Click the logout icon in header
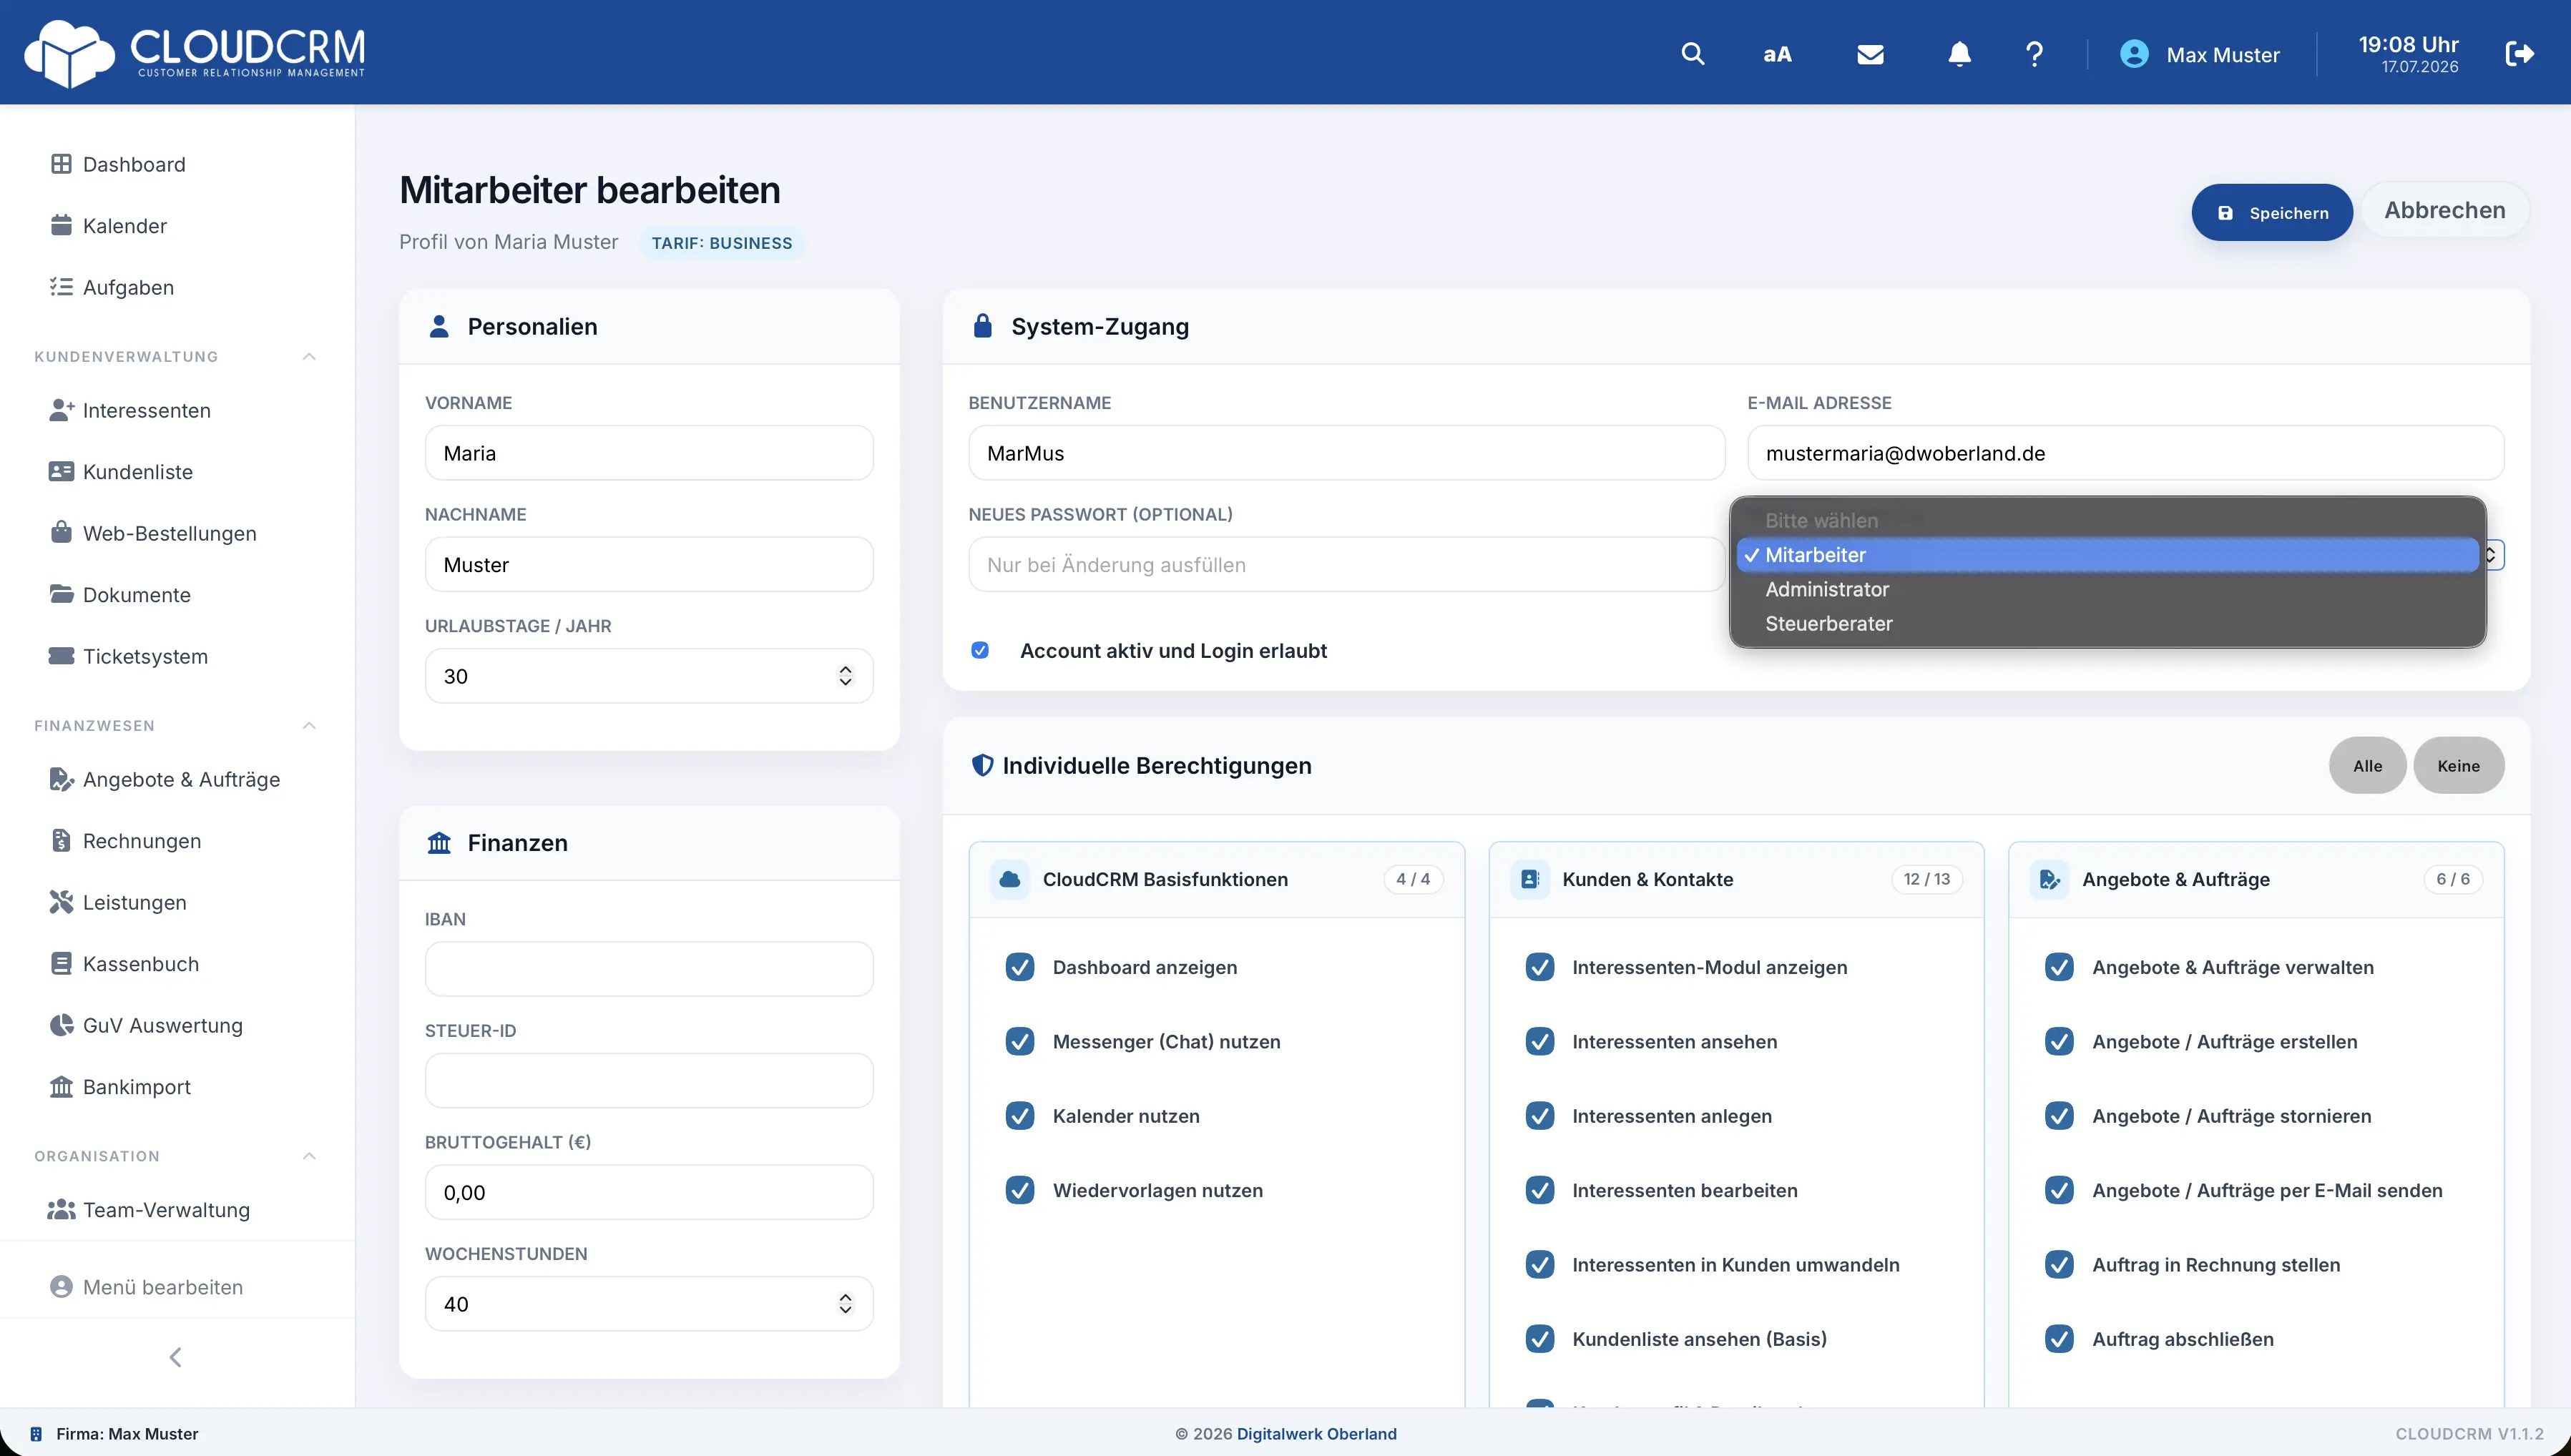Screen dimensions: 2571x1456 (x=2519, y=54)
